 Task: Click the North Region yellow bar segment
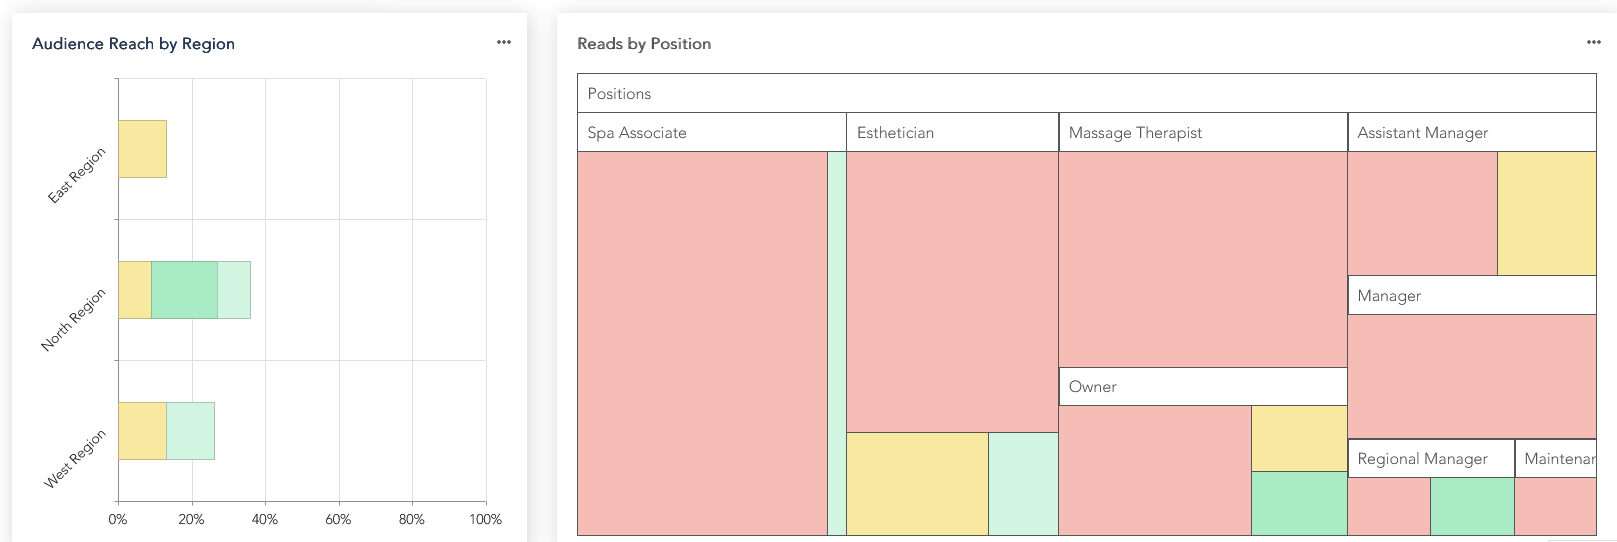pos(135,290)
